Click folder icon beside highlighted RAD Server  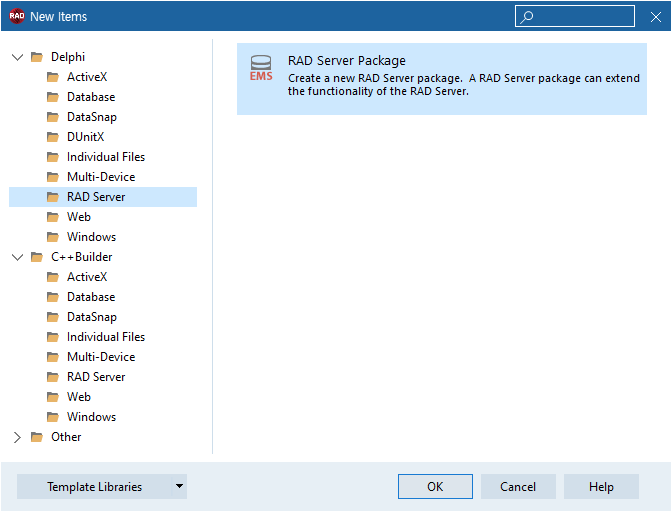53,197
